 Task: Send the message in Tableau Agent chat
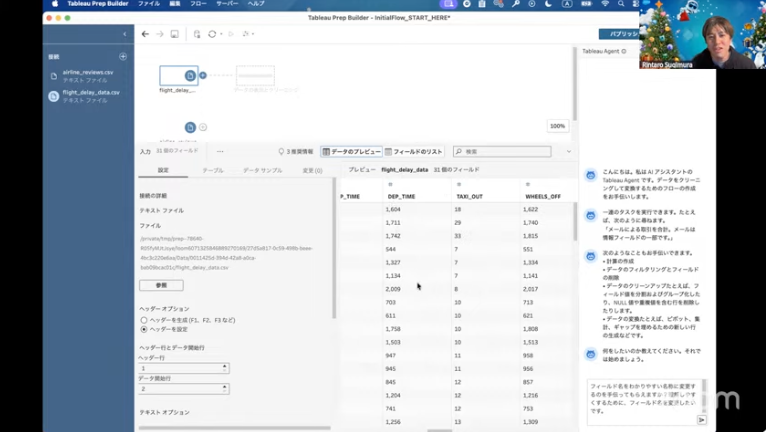(x=702, y=420)
